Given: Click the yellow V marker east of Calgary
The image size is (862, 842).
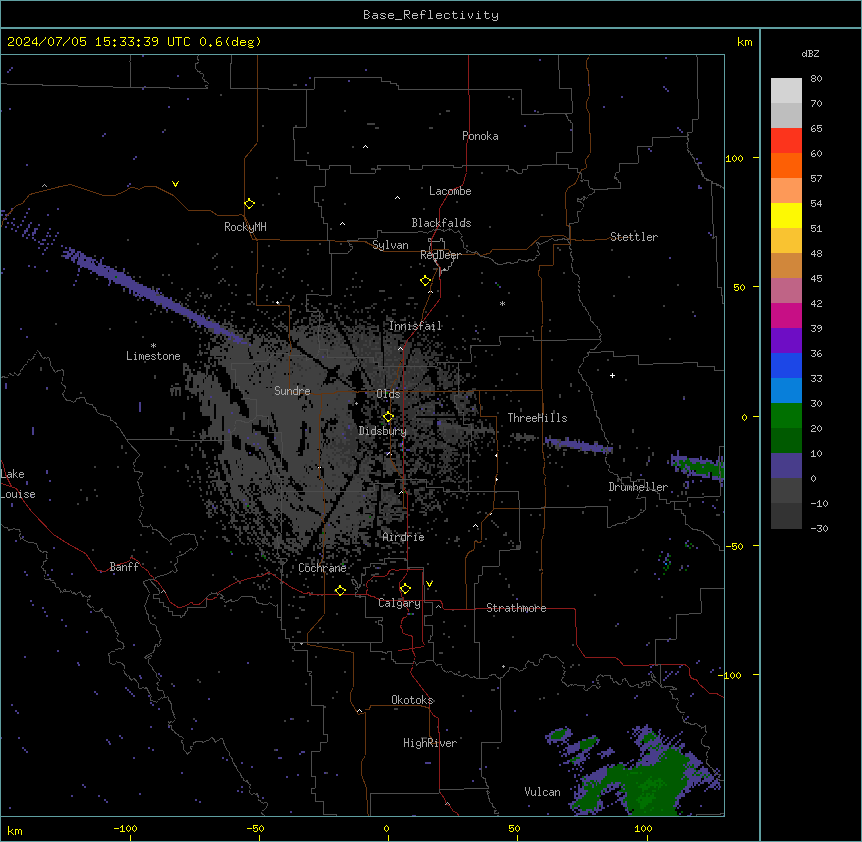Looking at the screenshot, I should point(429,584).
